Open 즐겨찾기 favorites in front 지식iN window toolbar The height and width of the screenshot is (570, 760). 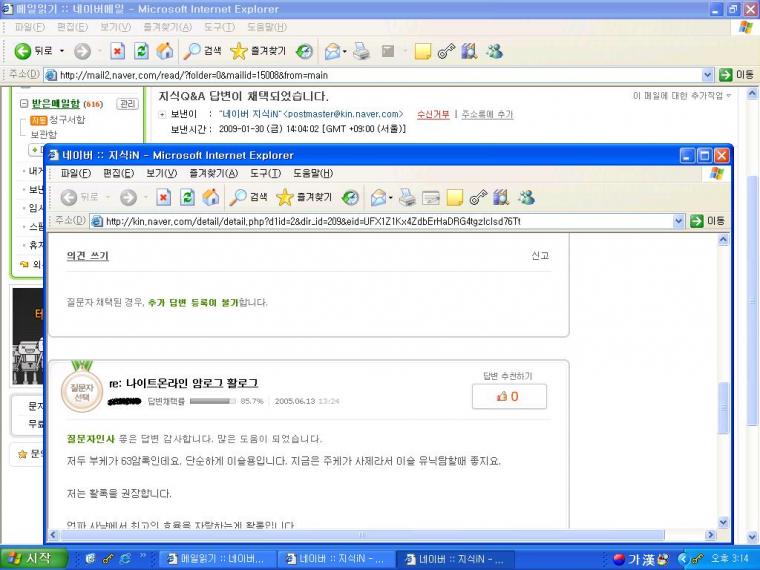pyautogui.click(x=304, y=197)
